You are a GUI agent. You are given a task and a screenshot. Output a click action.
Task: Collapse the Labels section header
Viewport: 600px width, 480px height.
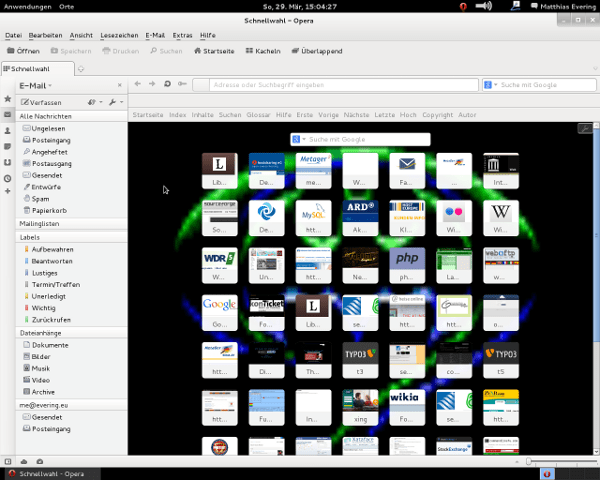[x=72, y=237]
